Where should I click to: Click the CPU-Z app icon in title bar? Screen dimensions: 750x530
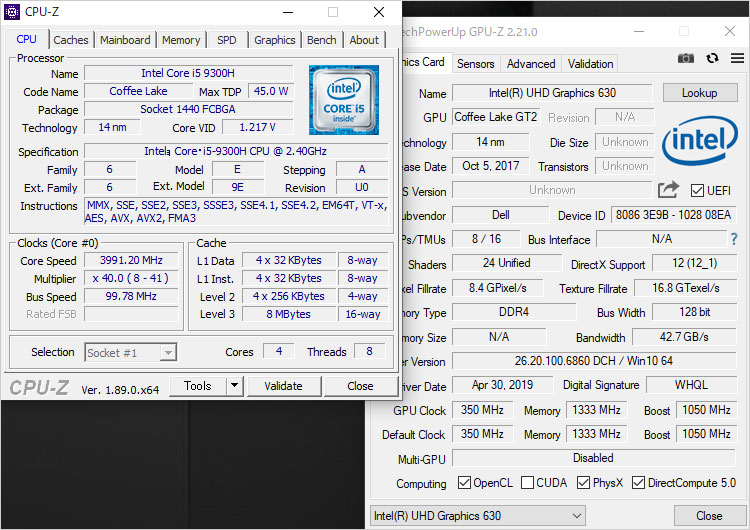tap(12, 11)
